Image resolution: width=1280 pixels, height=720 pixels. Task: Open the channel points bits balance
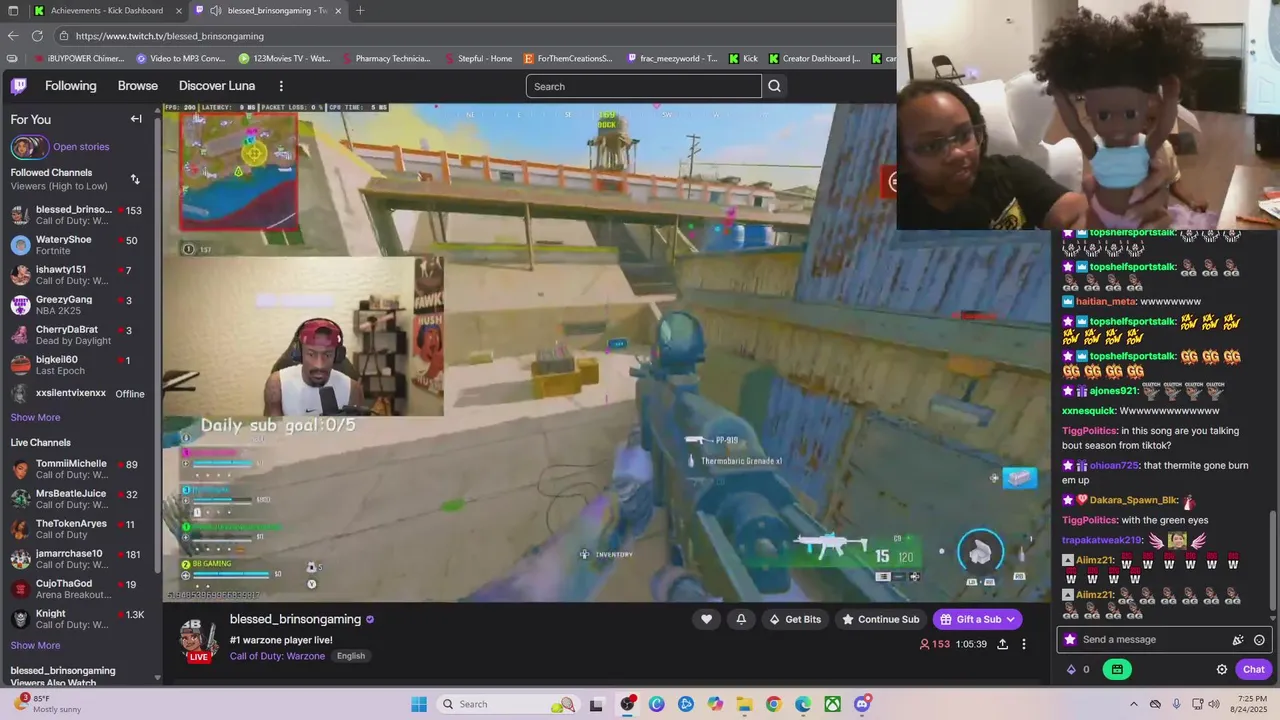(1078, 669)
